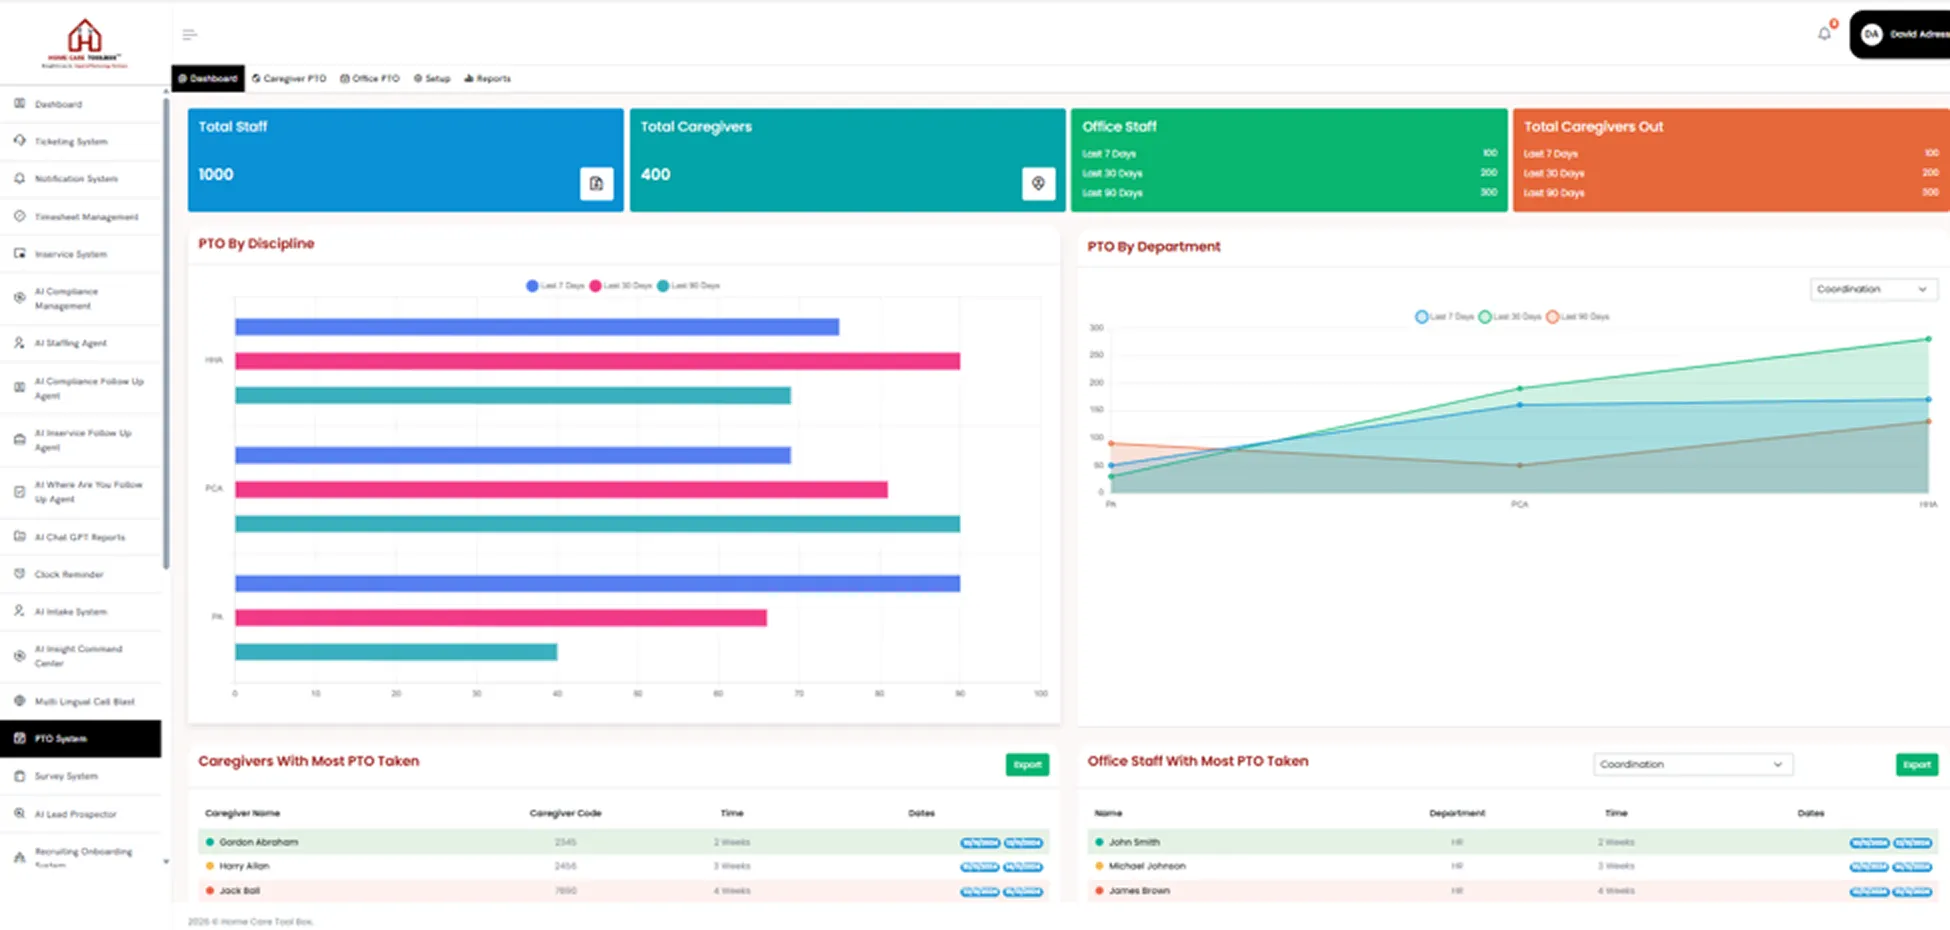Toggle Last 7 Days in Discipline legend
Screen dimensions: 1950x930
(555, 286)
